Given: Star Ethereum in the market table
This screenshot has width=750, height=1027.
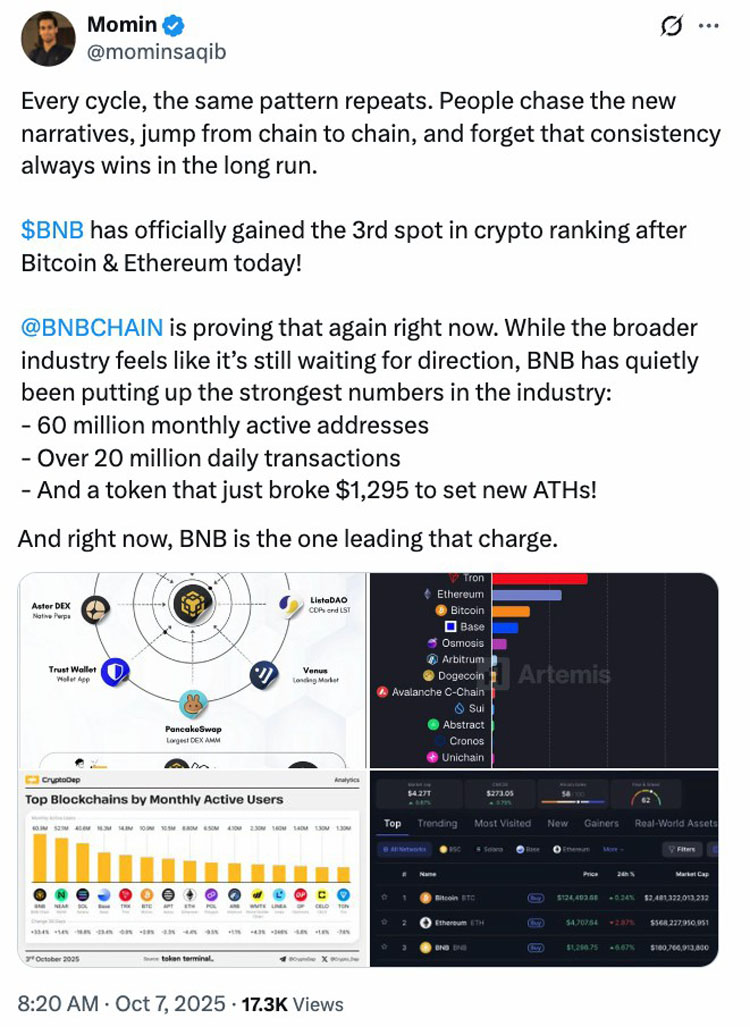Looking at the screenshot, I should click(385, 923).
